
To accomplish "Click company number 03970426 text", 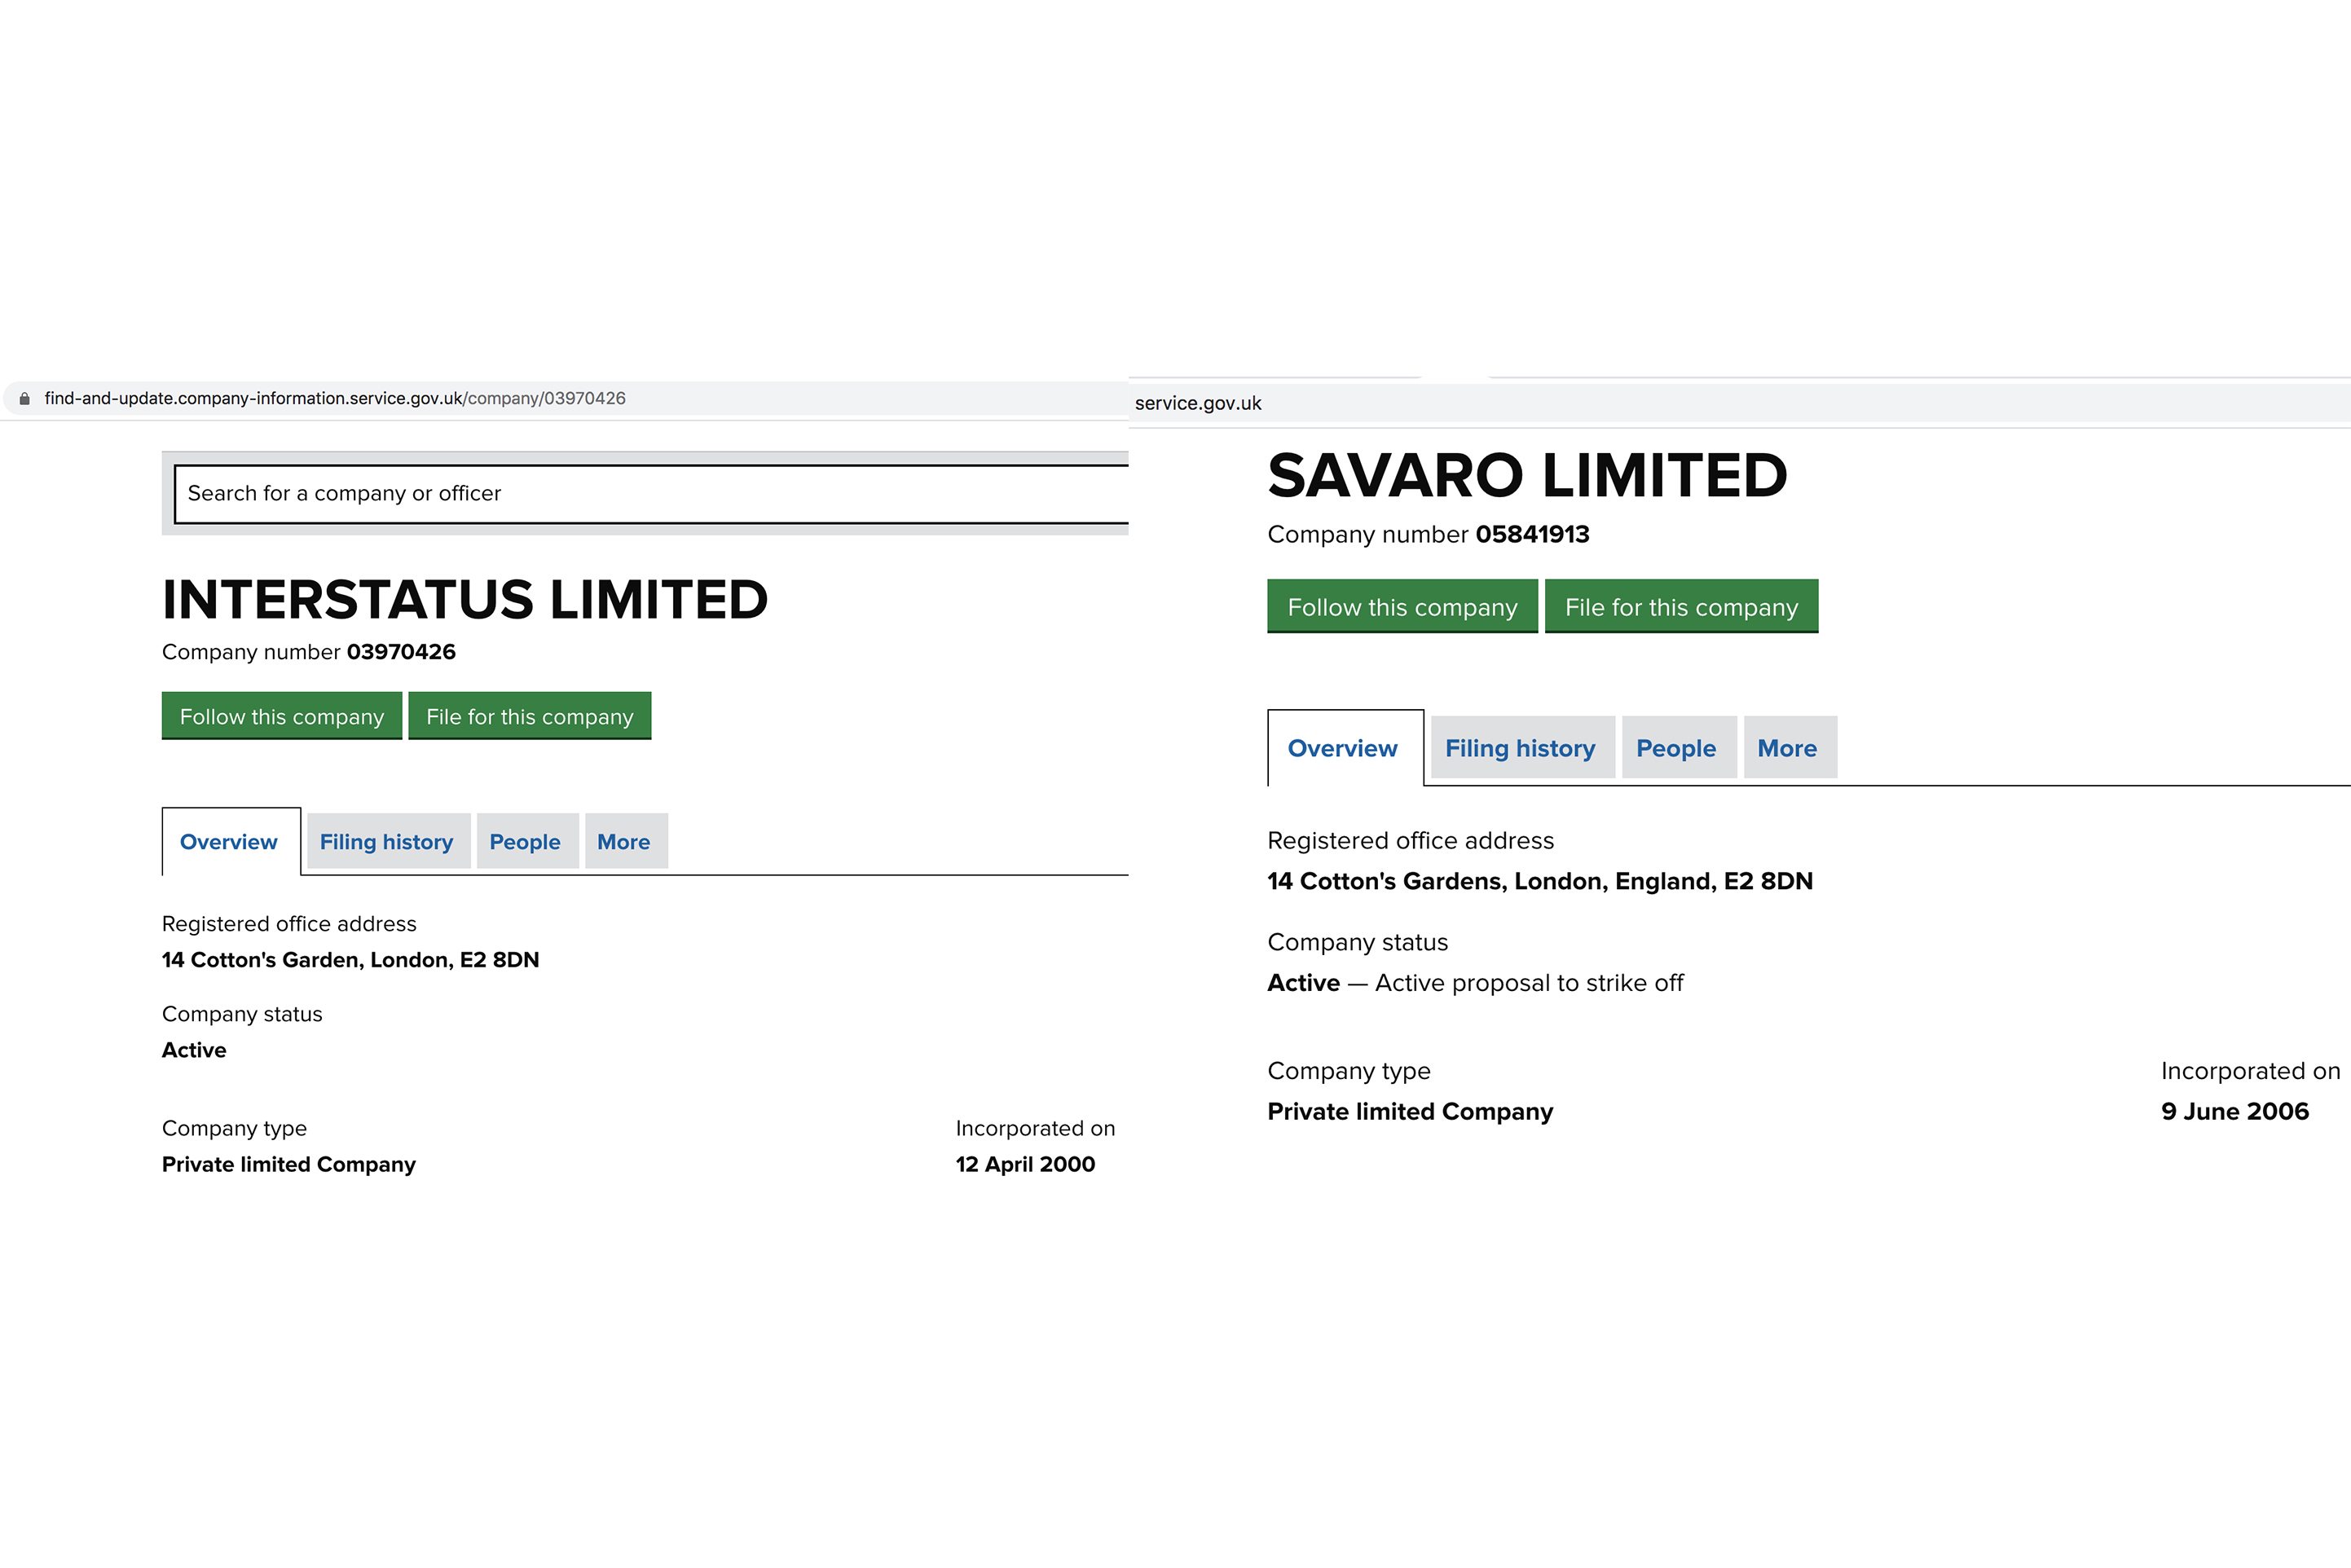I will click(401, 652).
